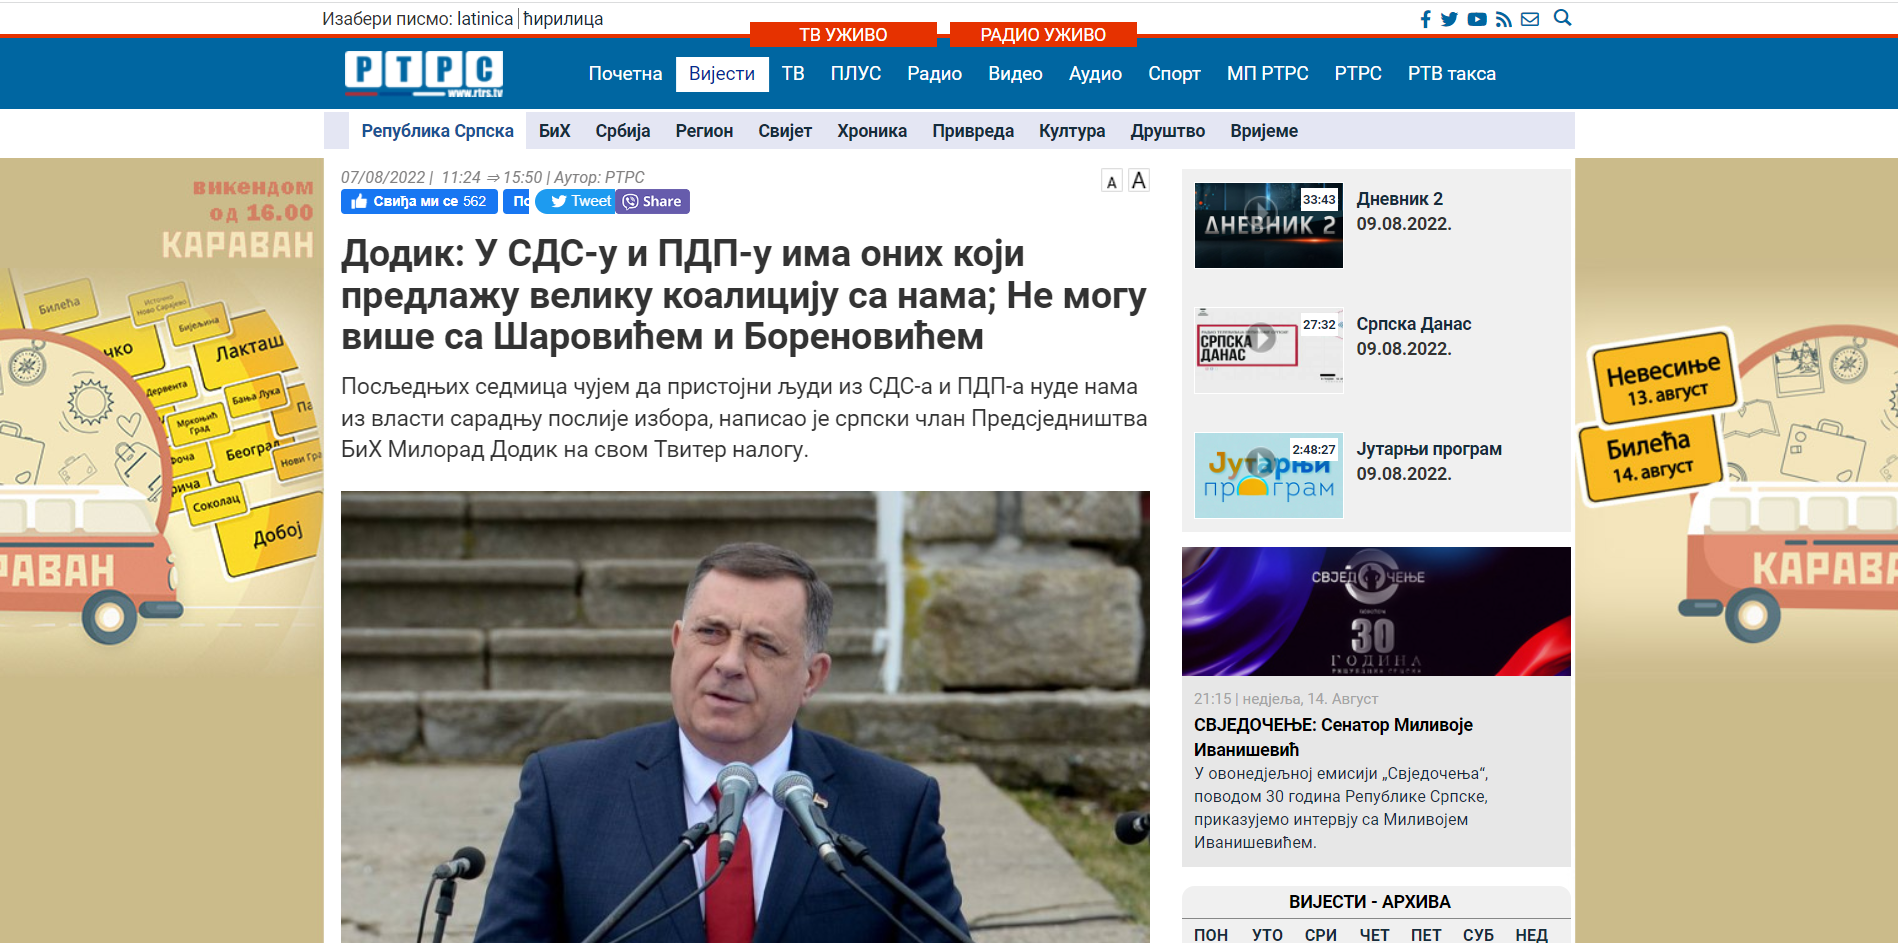The width and height of the screenshot is (1898, 943).
Task: Tweet this article
Action: point(580,201)
